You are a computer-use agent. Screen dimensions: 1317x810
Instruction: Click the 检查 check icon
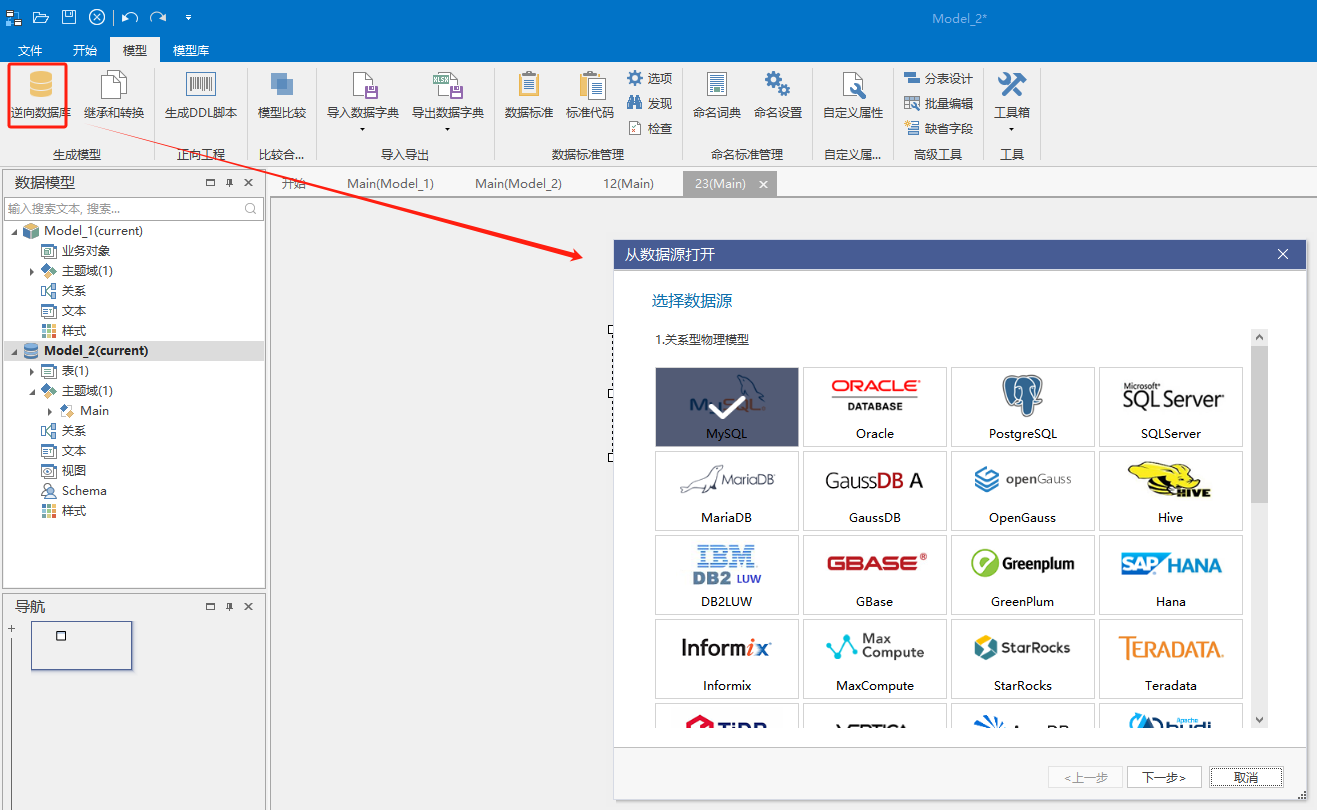635,128
